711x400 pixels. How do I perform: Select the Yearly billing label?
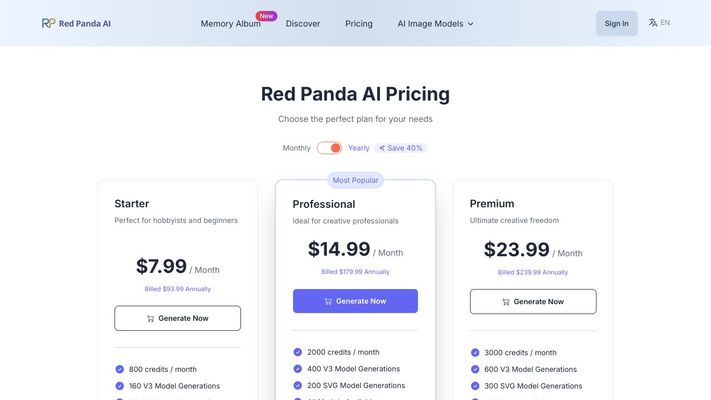pos(359,148)
